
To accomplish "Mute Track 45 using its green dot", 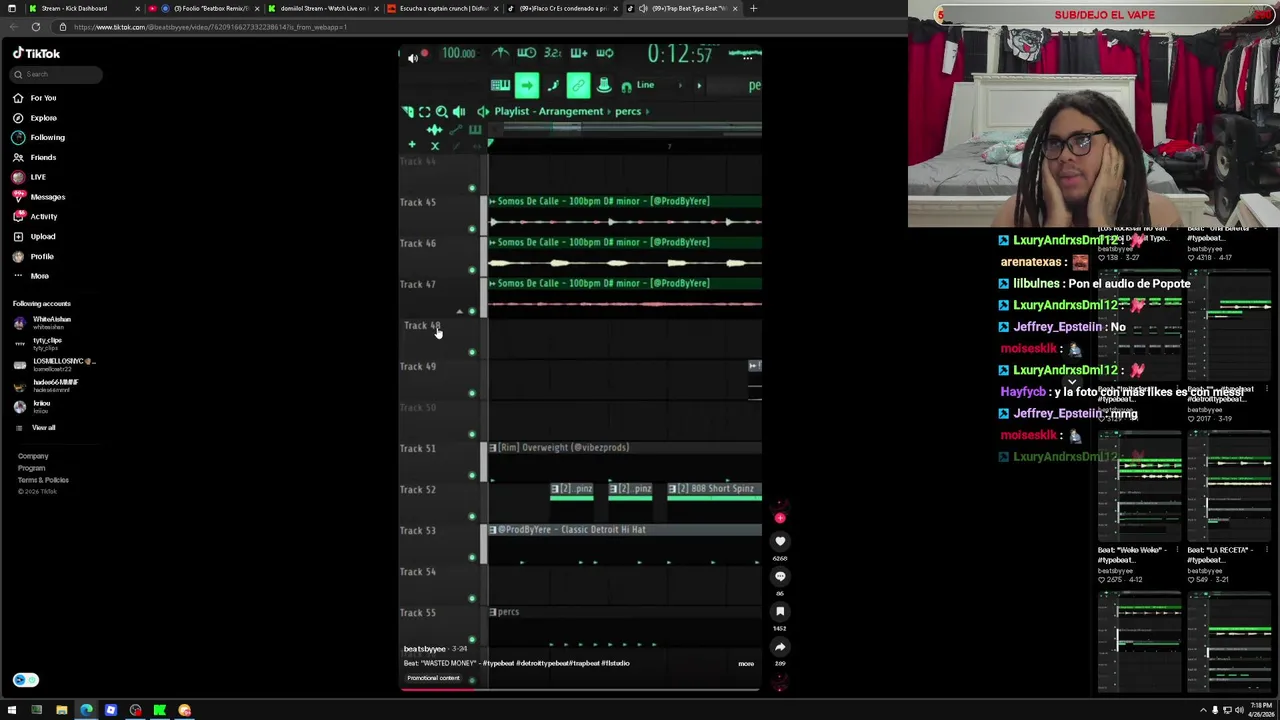I will click(x=472, y=229).
